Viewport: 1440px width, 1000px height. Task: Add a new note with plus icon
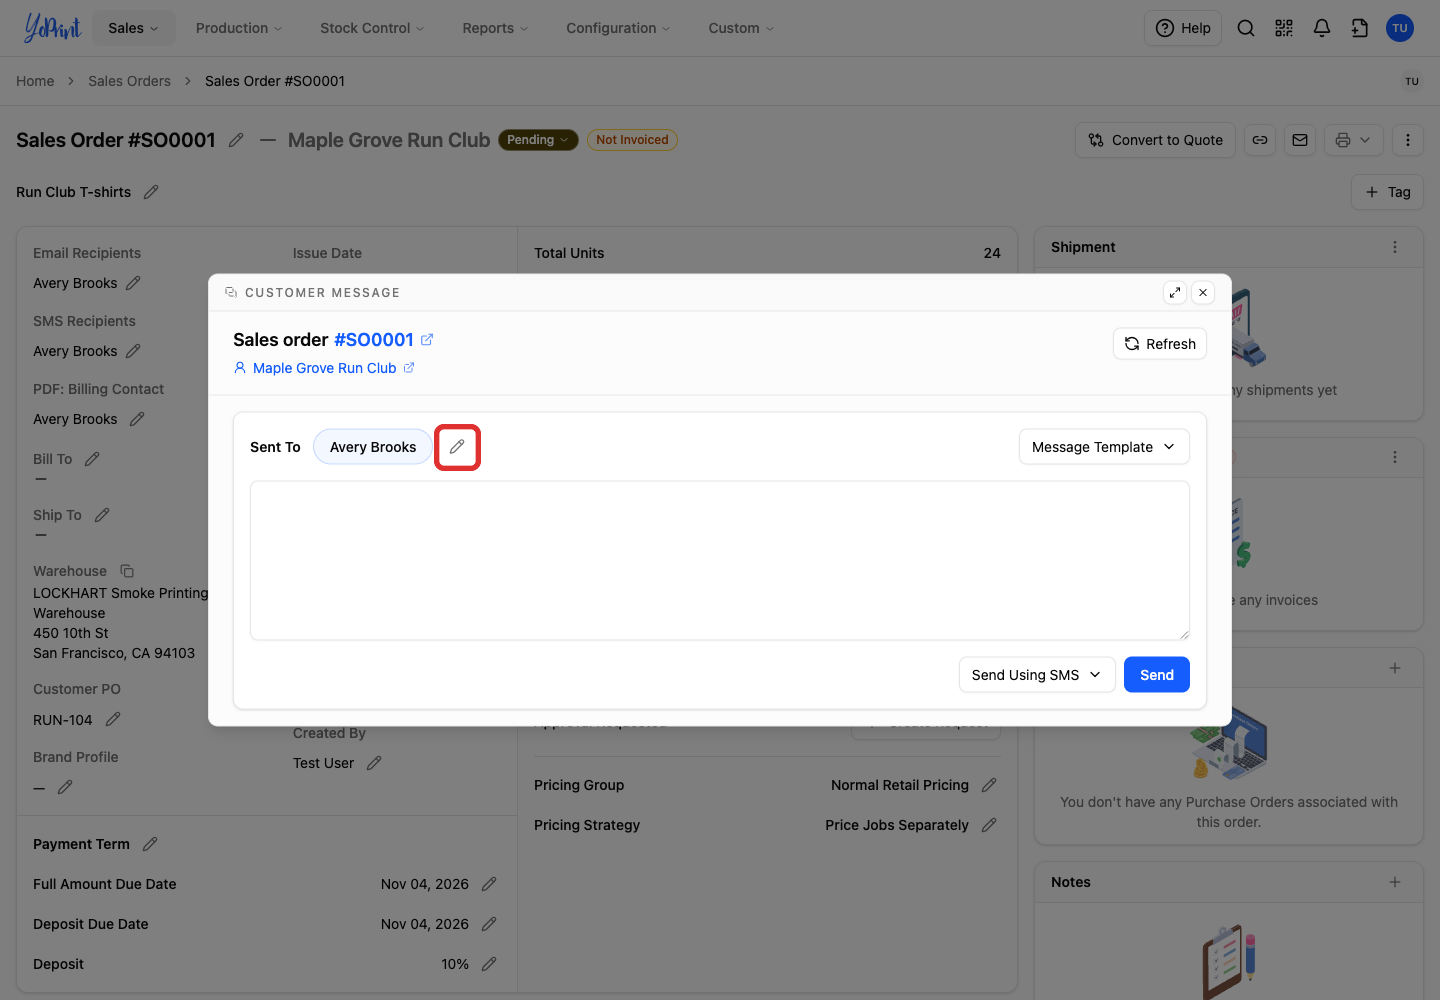click(x=1395, y=882)
